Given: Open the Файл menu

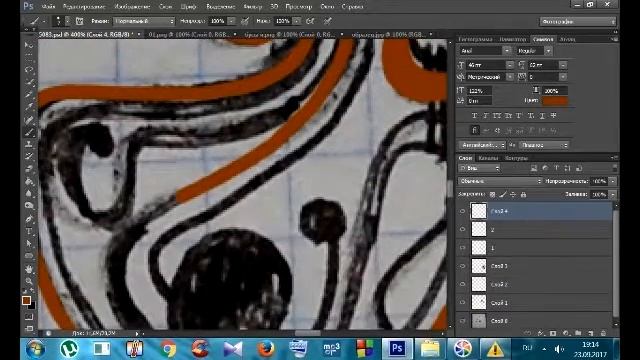Looking at the screenshot, I should point(48,7).
